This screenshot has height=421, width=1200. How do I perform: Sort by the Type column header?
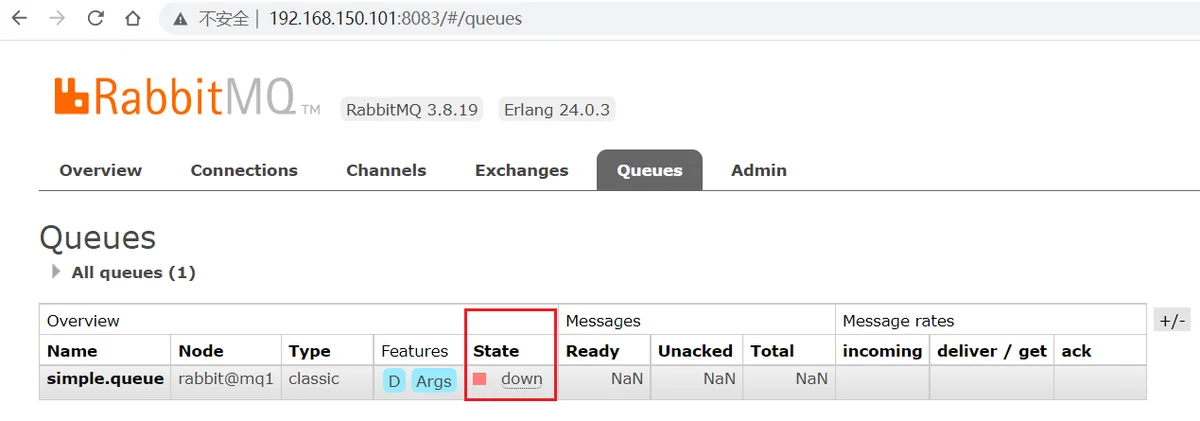coord(309,351)
